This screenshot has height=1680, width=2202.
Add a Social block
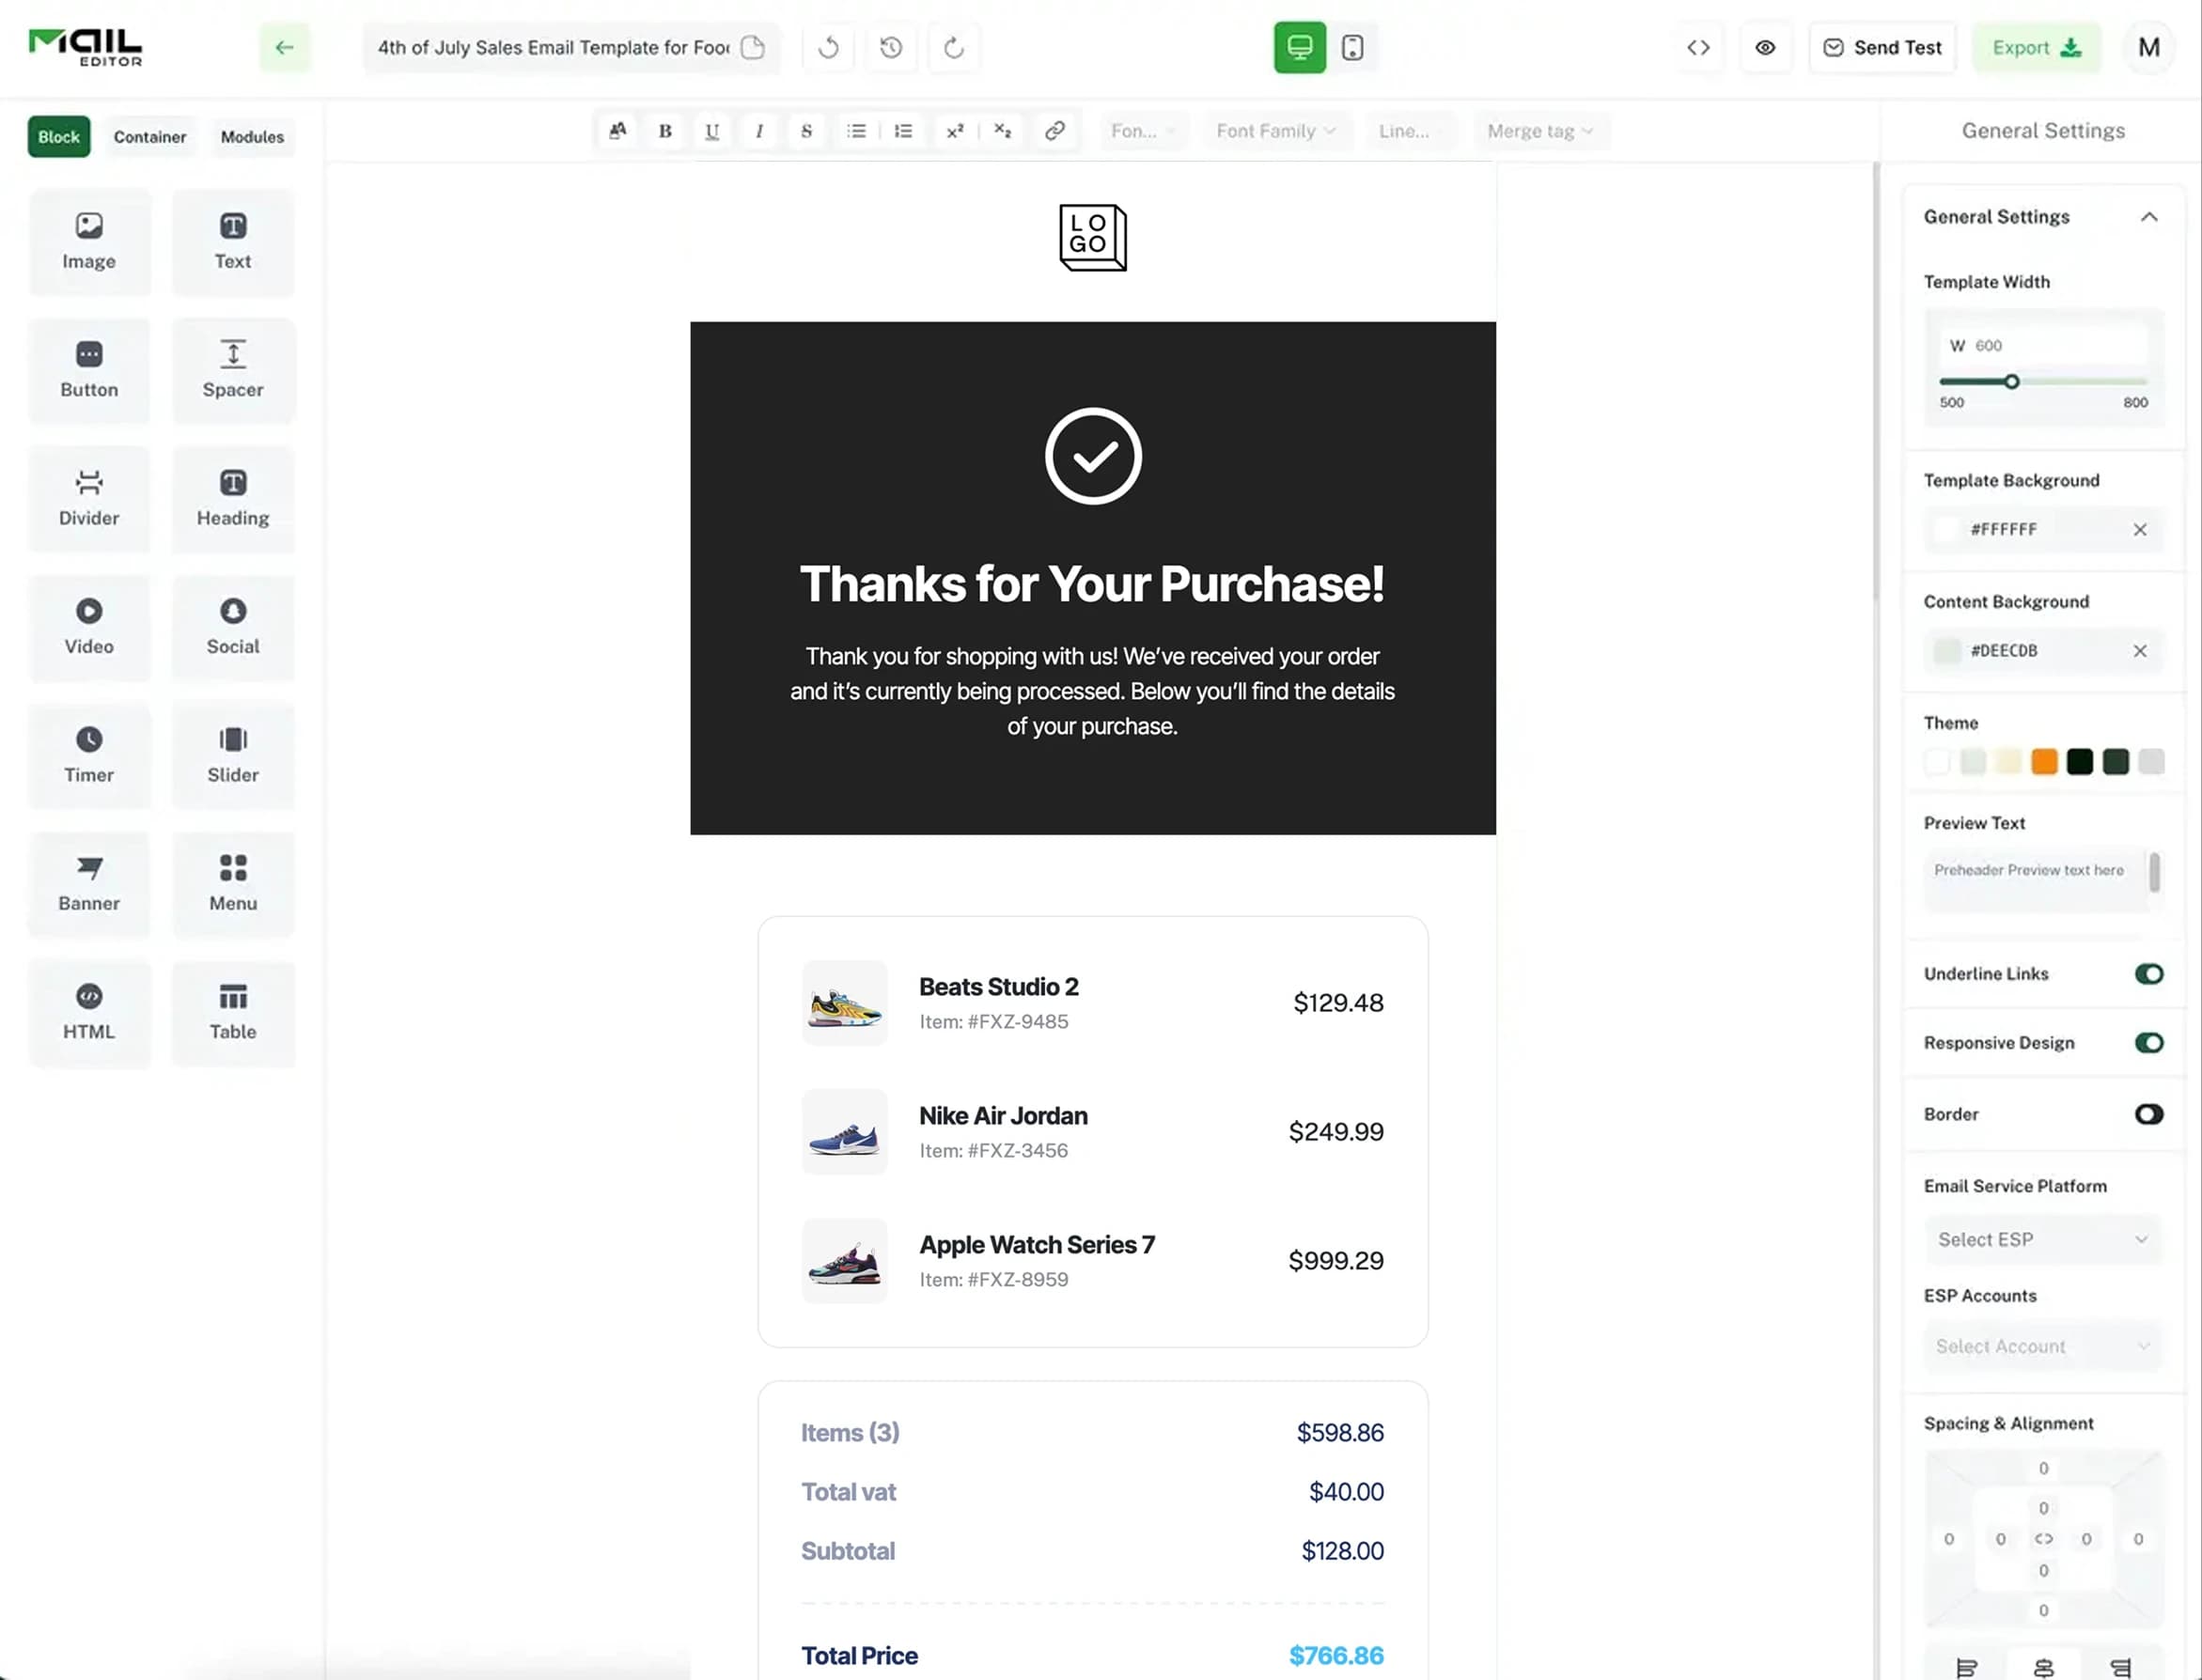click(x=233, y=627)
